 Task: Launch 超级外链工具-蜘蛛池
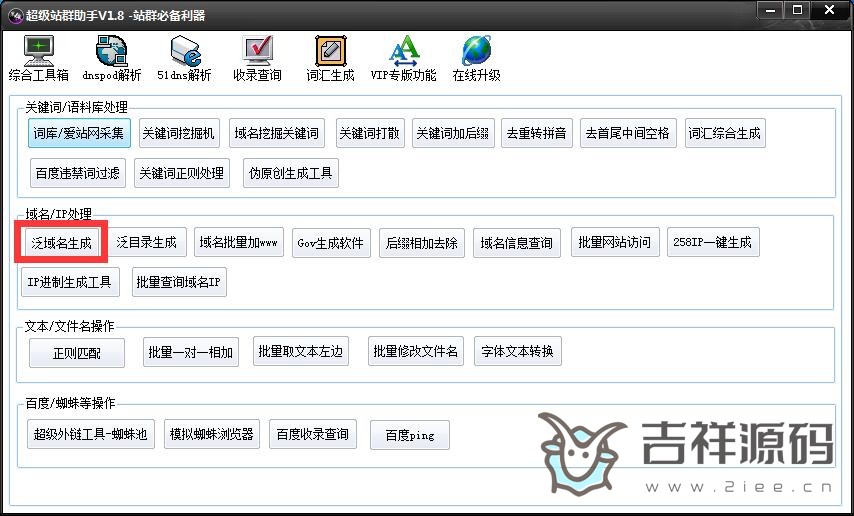(x=91, y=434)
